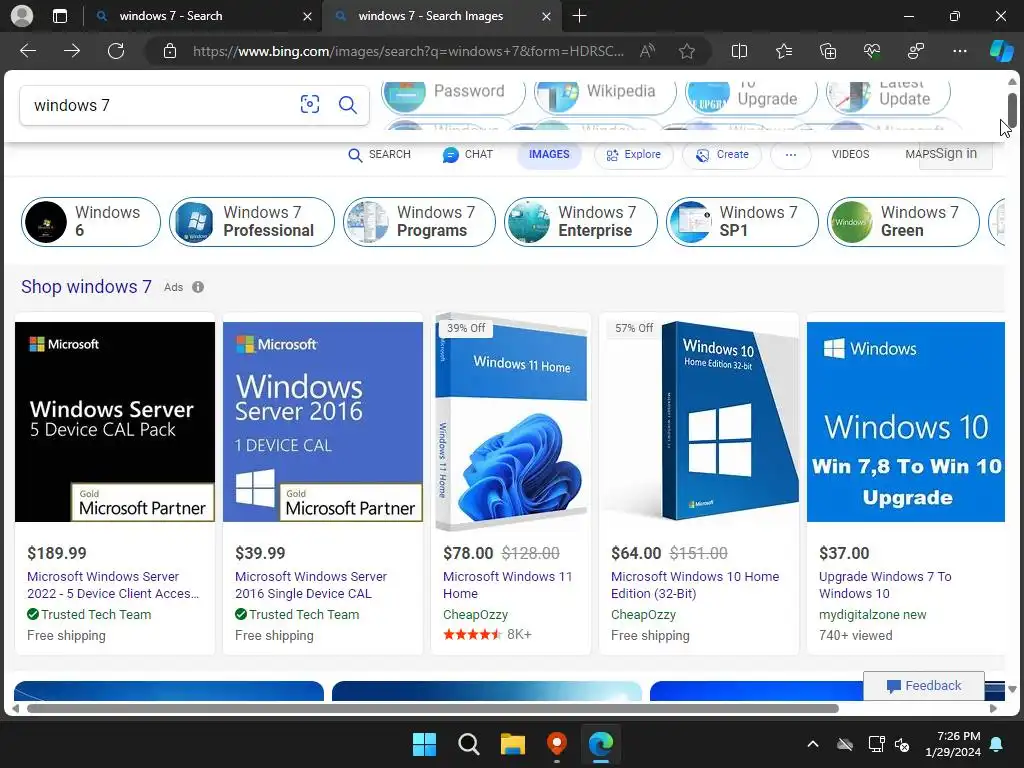1024x768 pixels.
Task: Open Browser essentials heart icon
Action: [872, 51]
